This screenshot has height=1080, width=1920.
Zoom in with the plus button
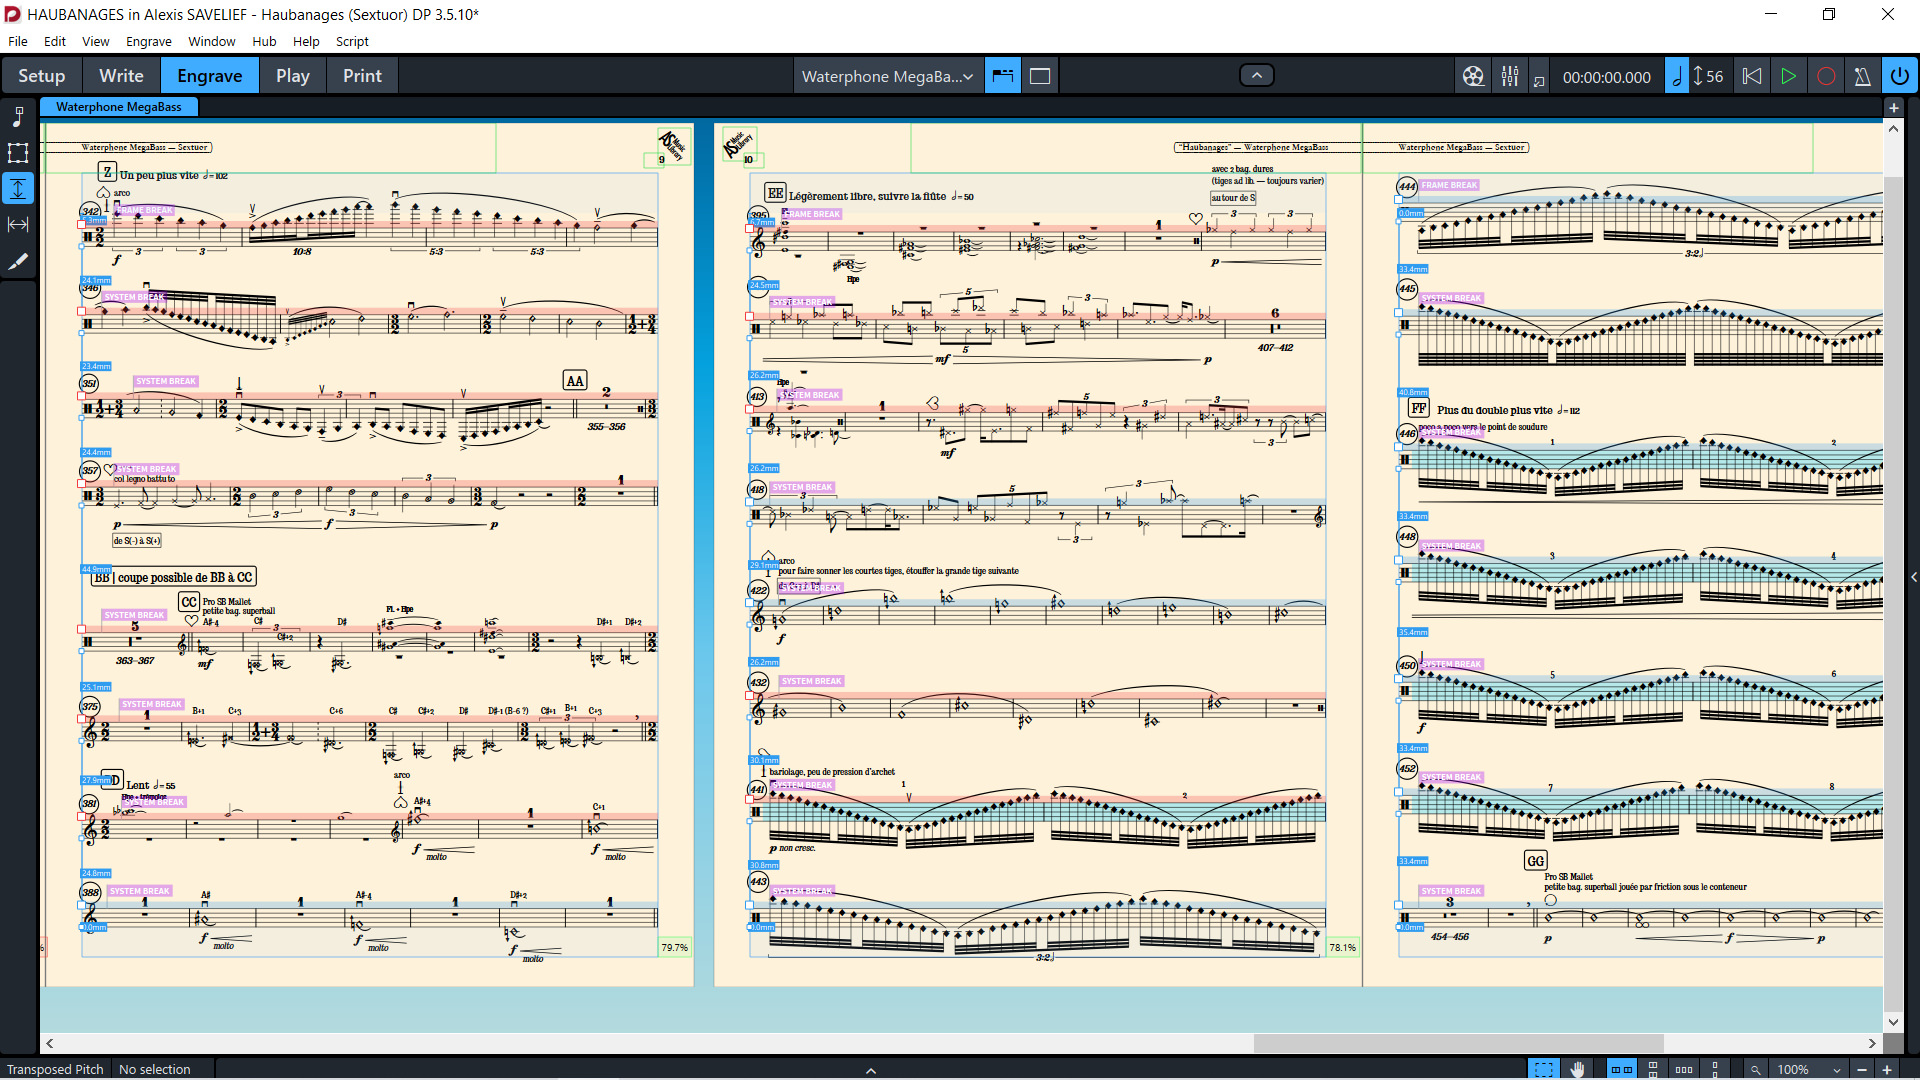click(x=1887, y=1069)
